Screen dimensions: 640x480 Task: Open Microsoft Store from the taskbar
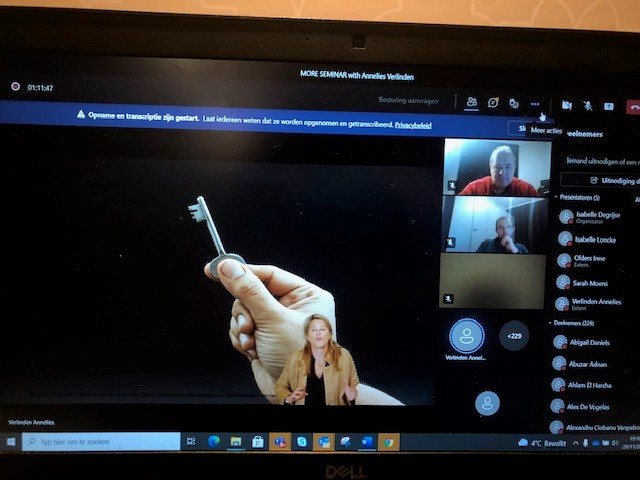(258, 442)
